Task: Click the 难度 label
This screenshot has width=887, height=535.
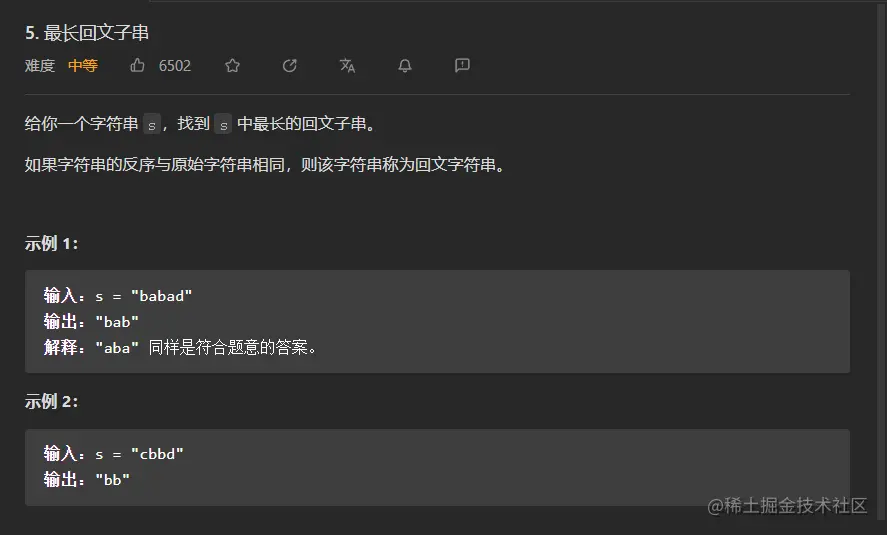Action: (x=40, y=66)
